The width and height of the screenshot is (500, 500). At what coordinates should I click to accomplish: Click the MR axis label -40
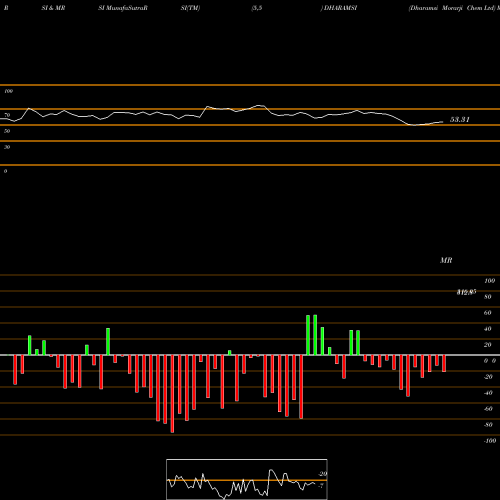488,393
